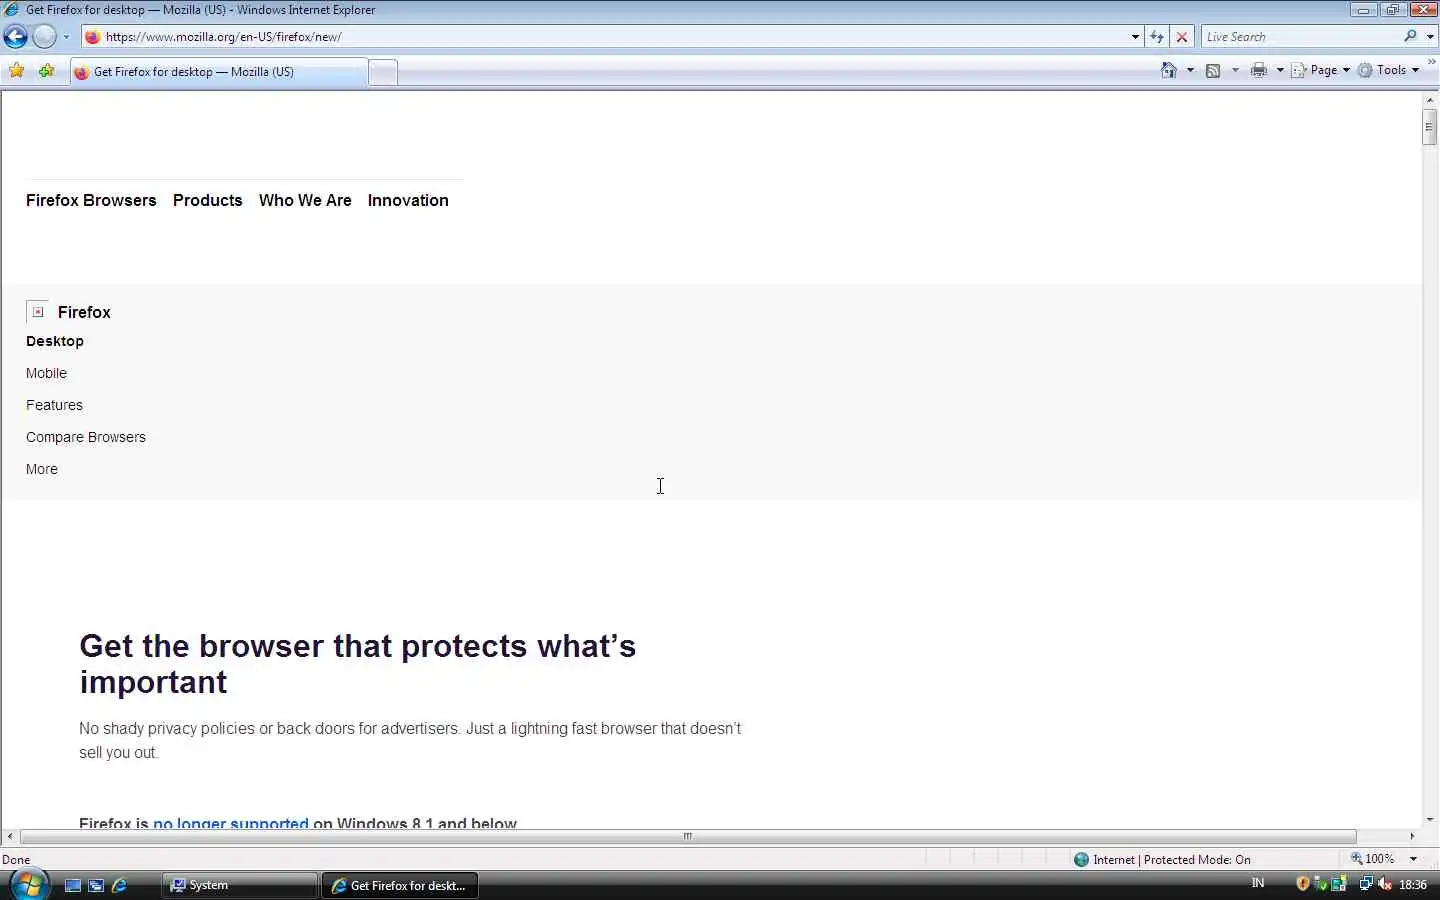Open the Products navigation item
This screenshot has height=900, width=1440.
pos(208,200)
